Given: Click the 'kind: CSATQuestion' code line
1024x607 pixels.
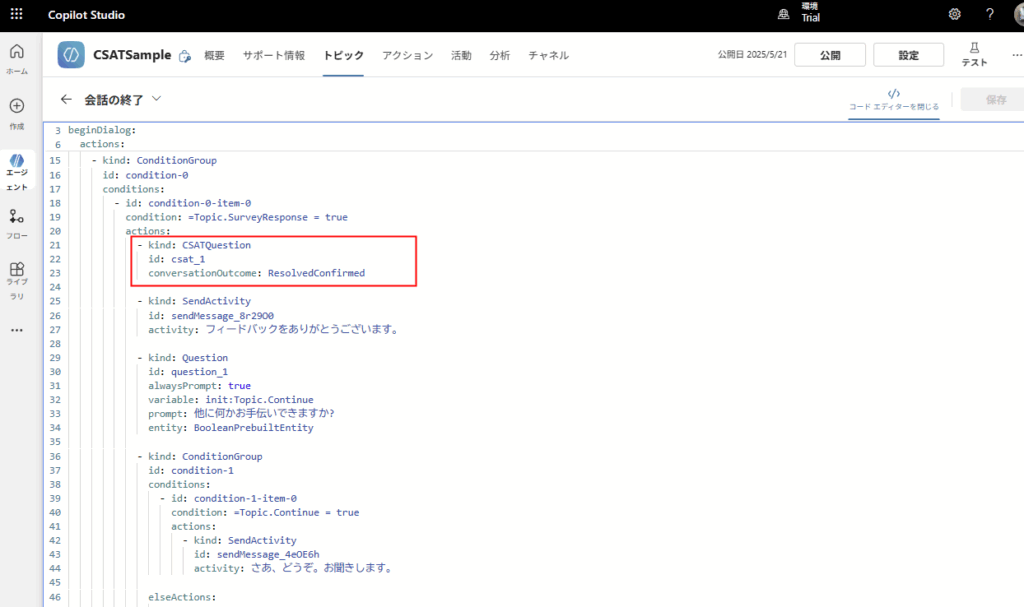Looking at the screenshot, I should point(199,245).
